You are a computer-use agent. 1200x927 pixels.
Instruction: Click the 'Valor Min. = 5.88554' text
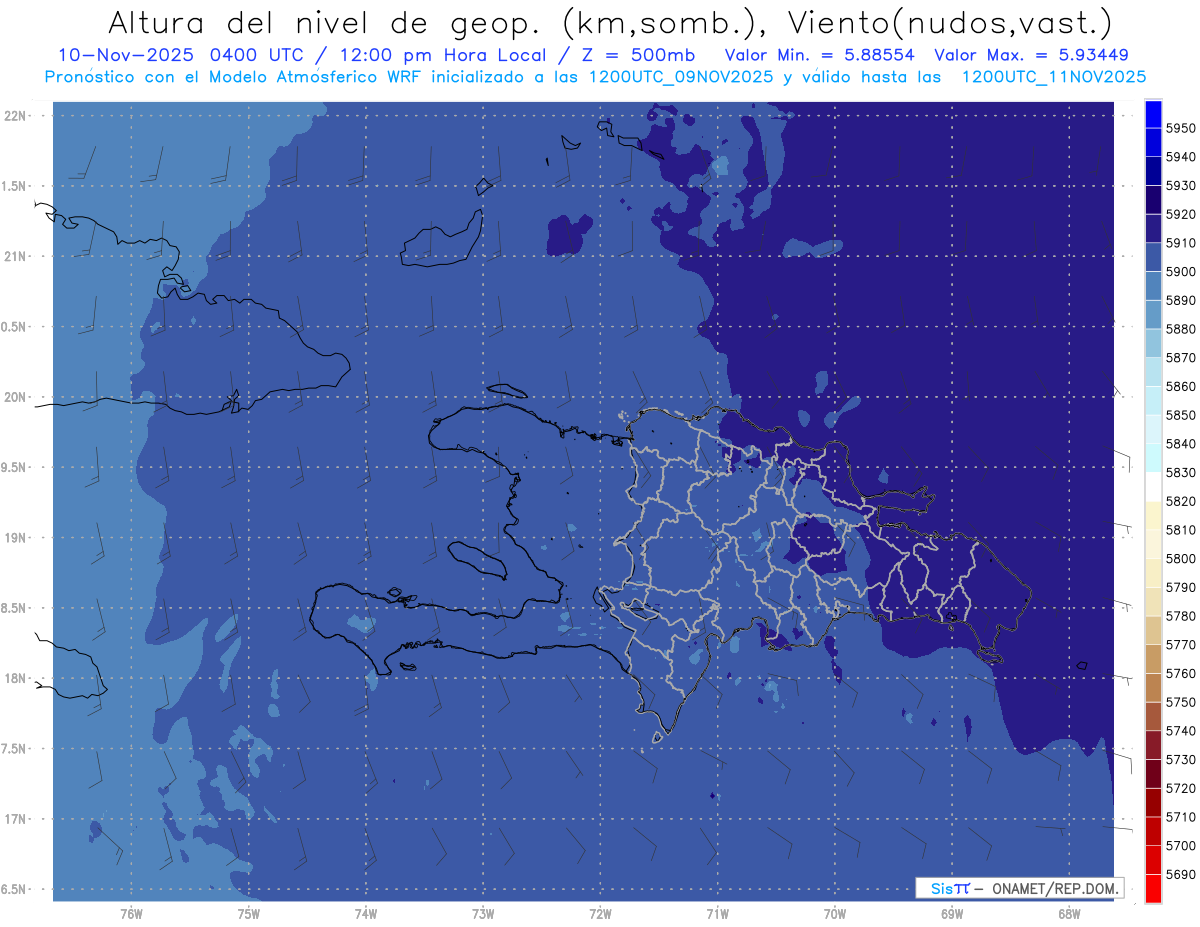[x=822, y=55]
